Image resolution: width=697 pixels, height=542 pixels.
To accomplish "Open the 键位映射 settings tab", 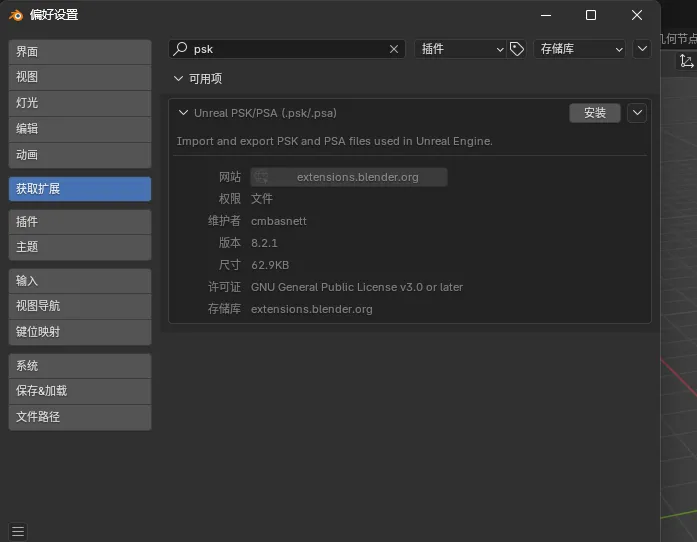I will coord(80,332).
